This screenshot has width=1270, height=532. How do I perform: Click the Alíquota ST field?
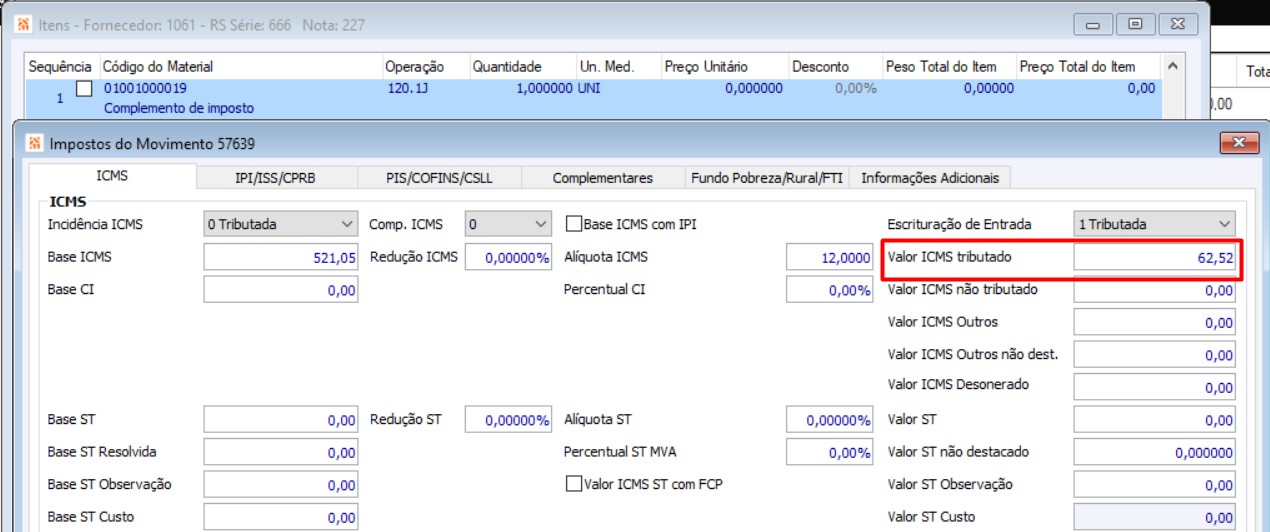pos(829,420)
